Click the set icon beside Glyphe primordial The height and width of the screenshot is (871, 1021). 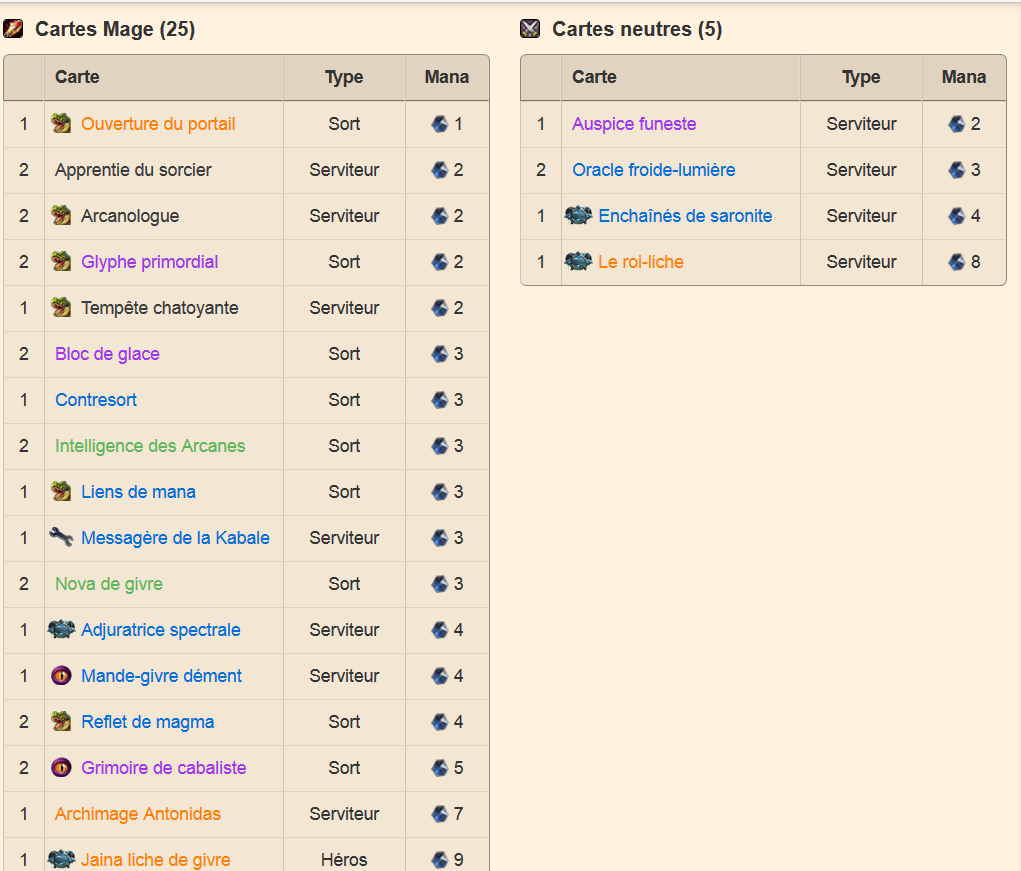[61, 262]
